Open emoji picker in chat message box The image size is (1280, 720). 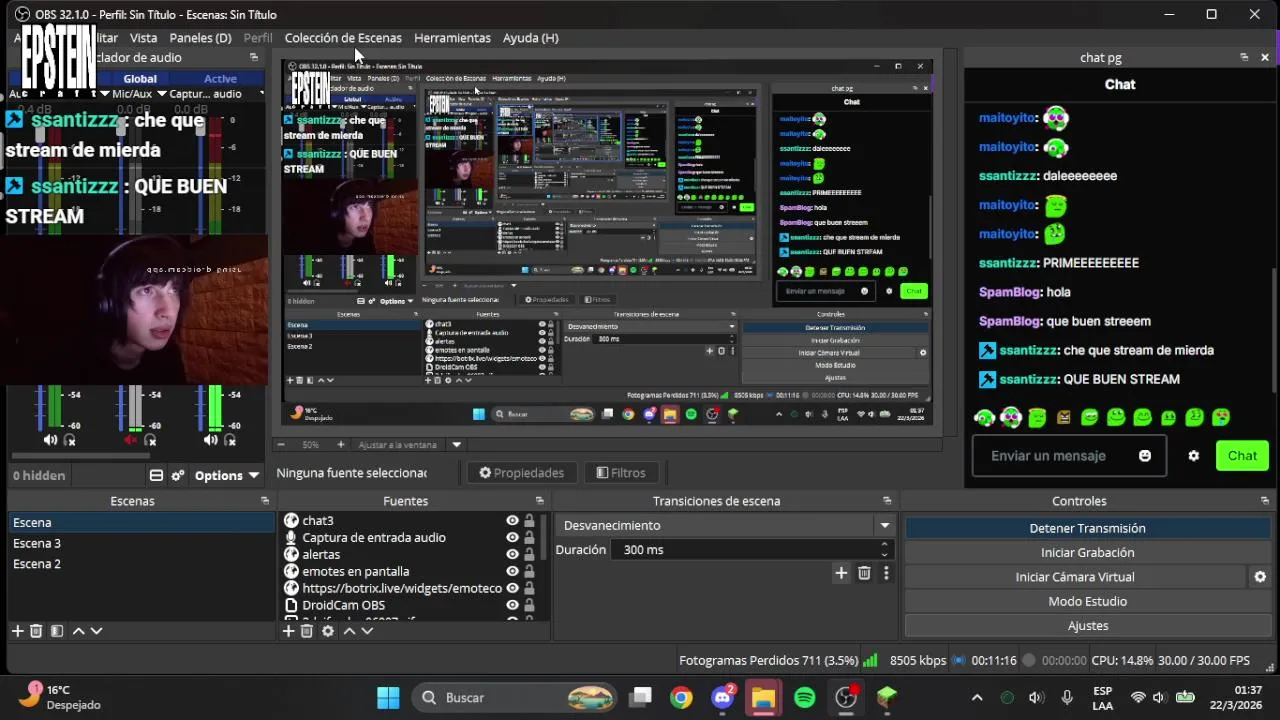[1145, 456]
